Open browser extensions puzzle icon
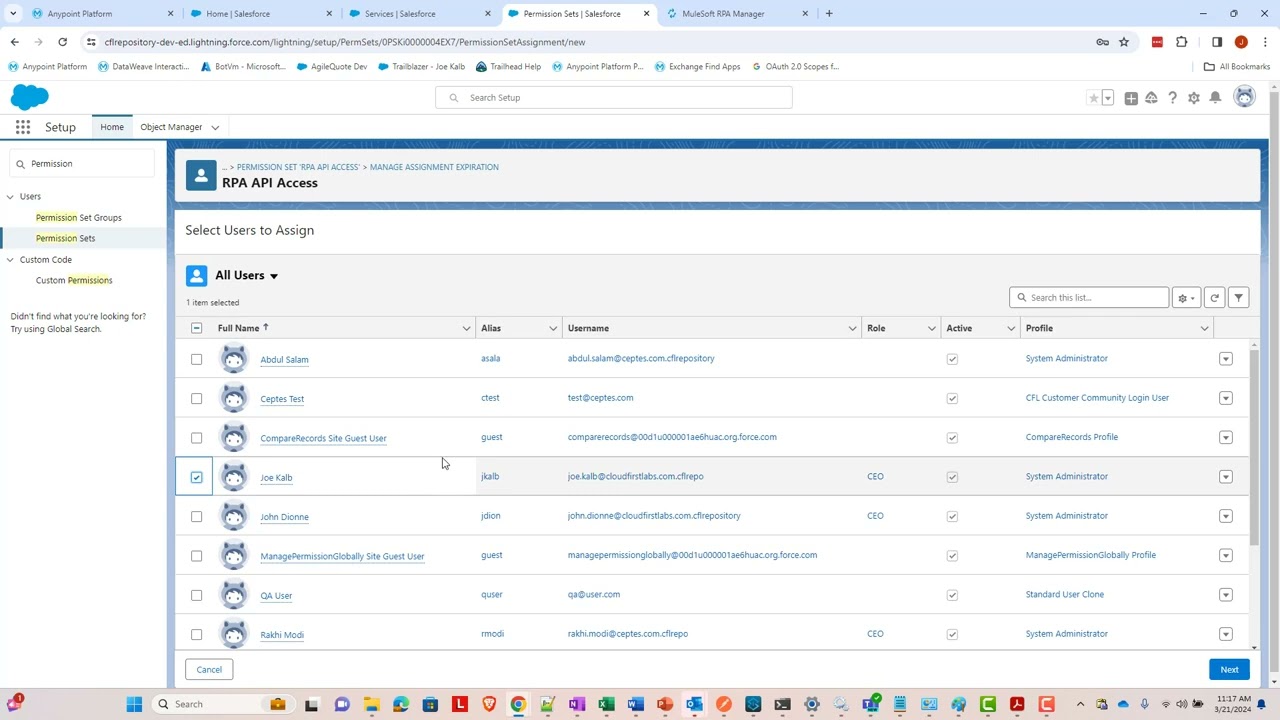 click(x=1182, y=42)
